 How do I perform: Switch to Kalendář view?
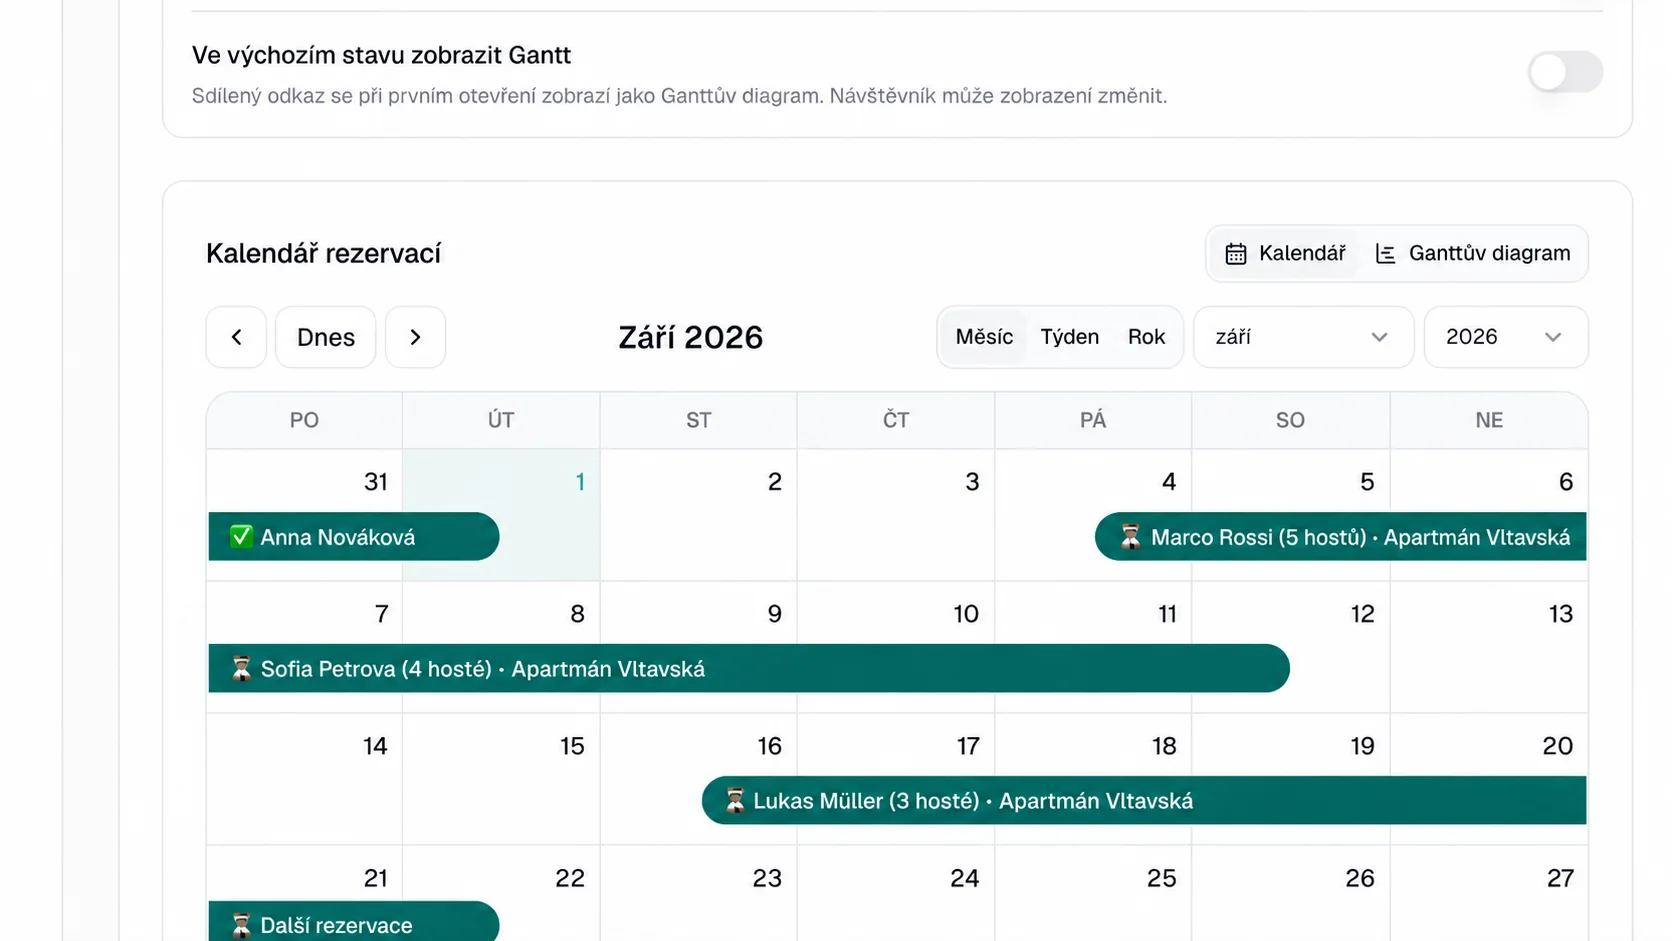tap(1285, 254)
